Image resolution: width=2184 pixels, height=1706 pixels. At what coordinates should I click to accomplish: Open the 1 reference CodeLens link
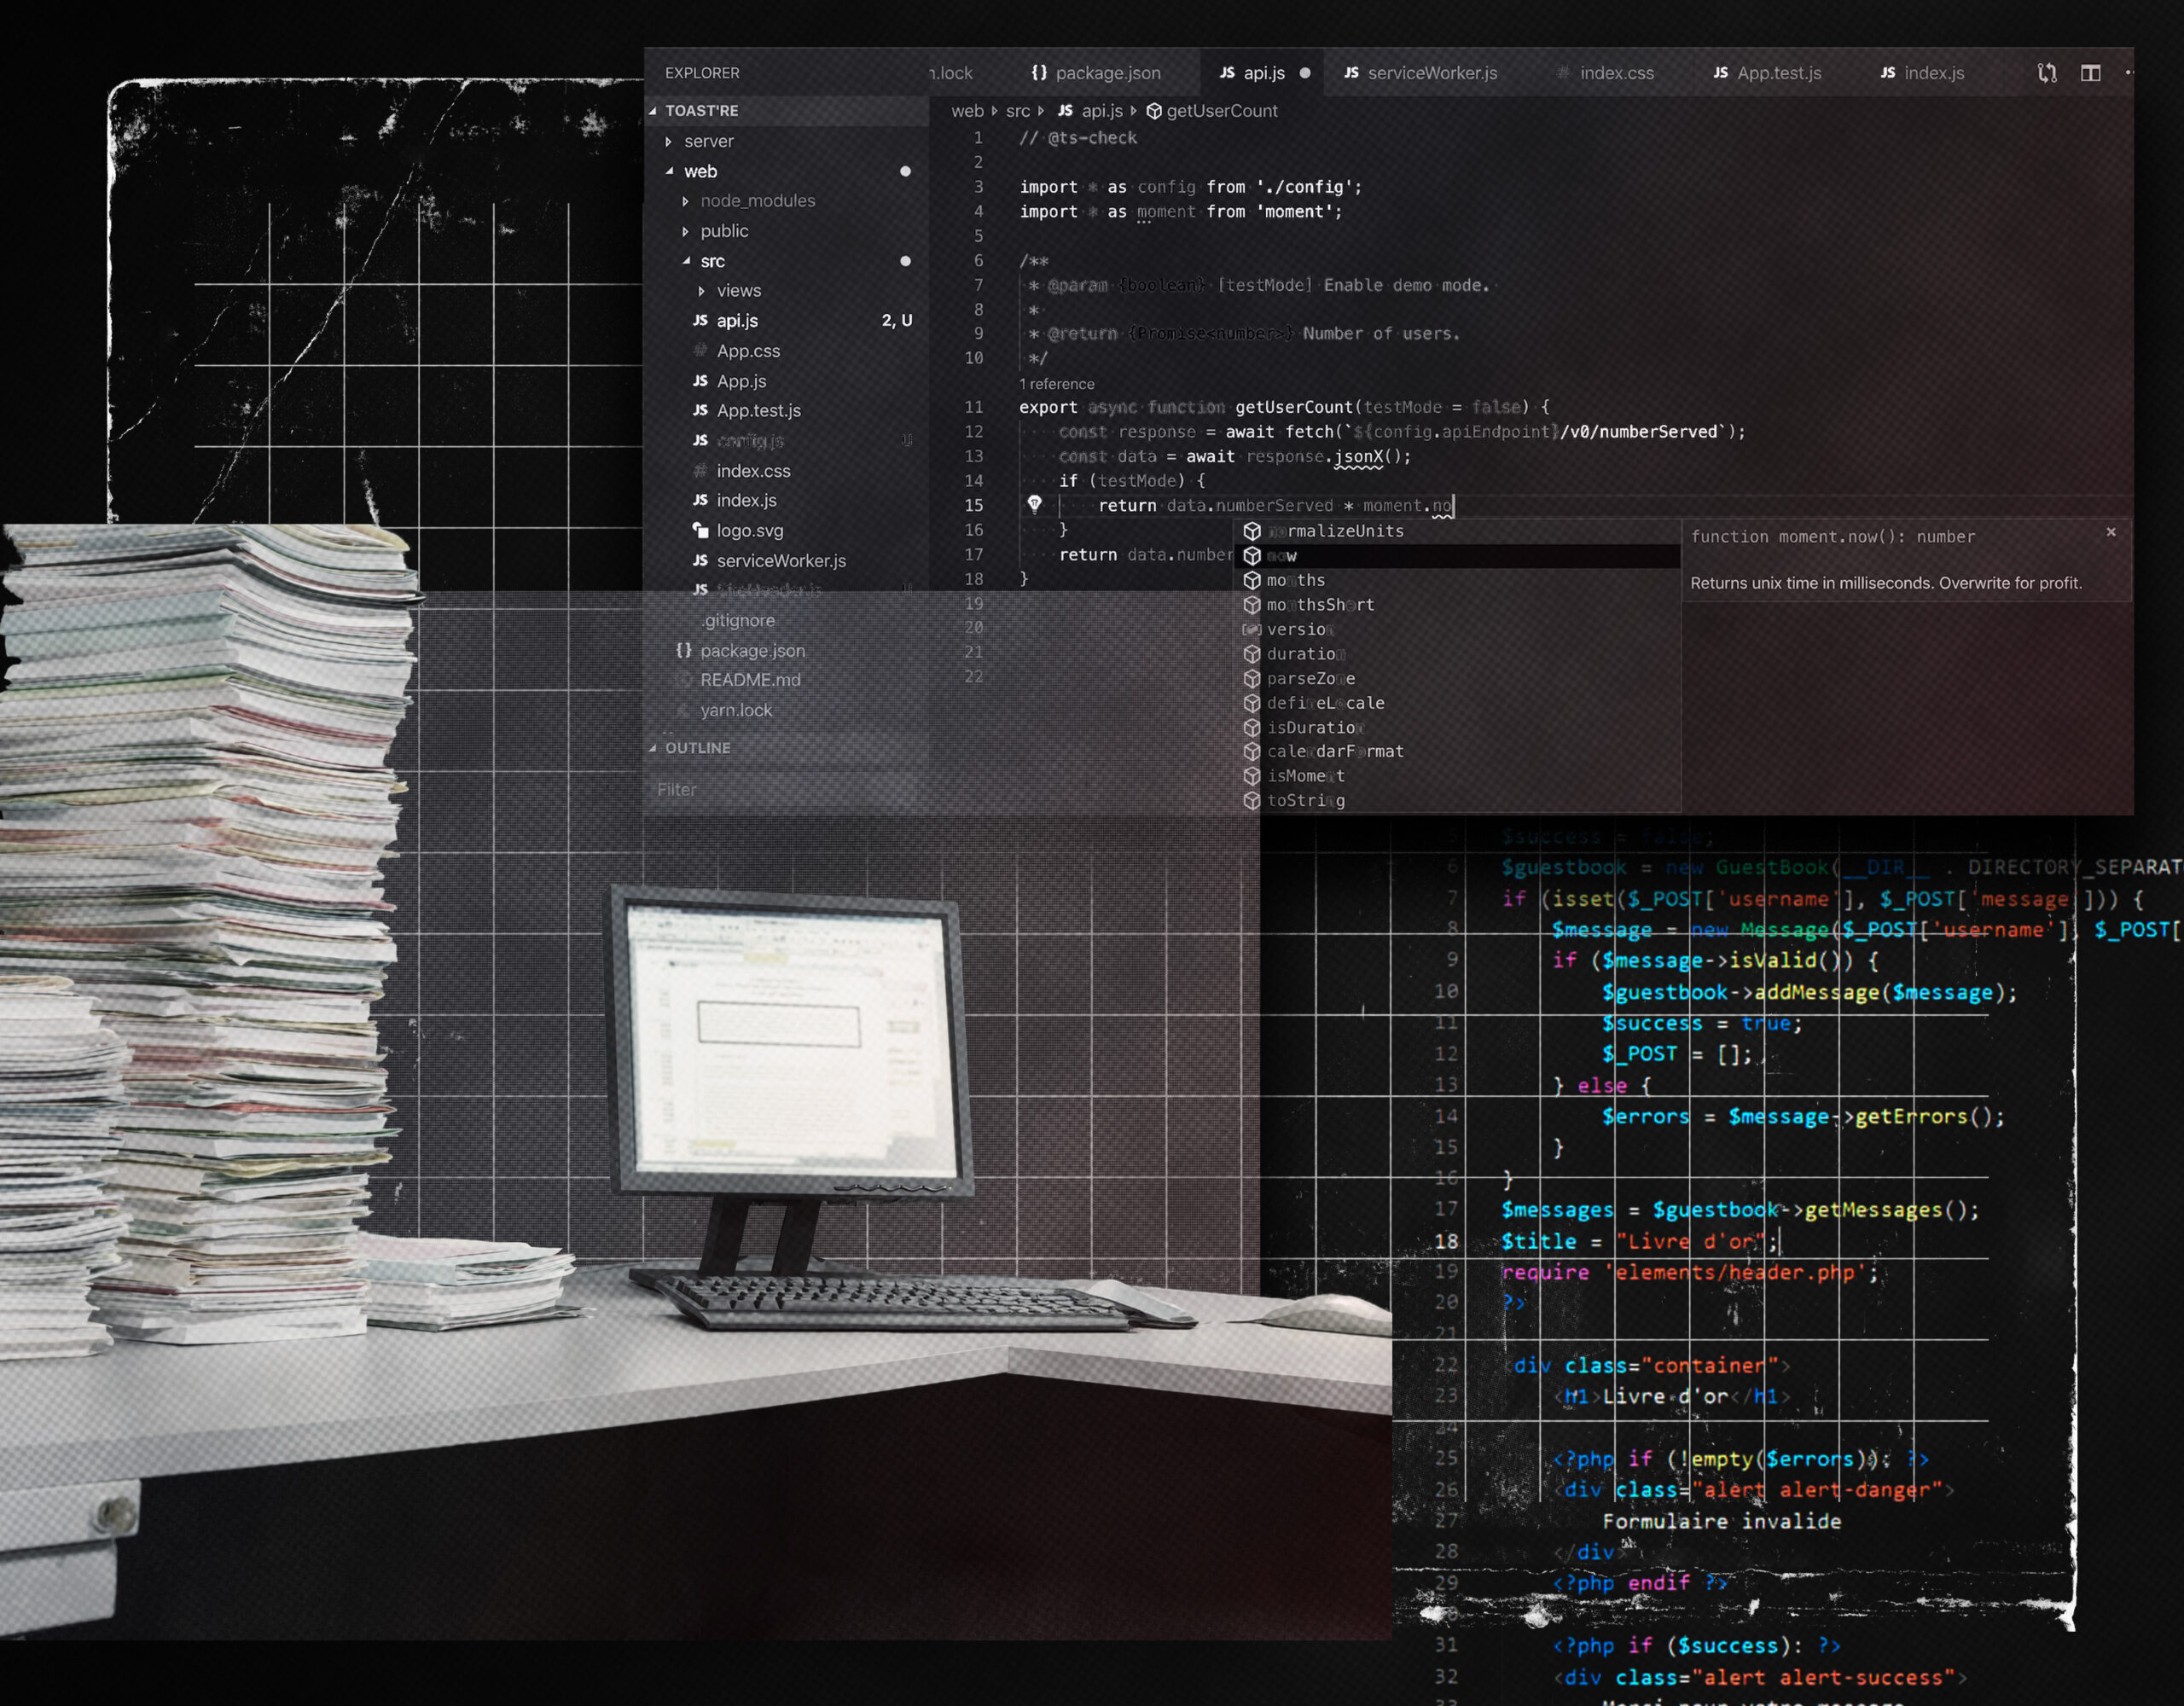pyautogui.click(x=1056, y=384)
